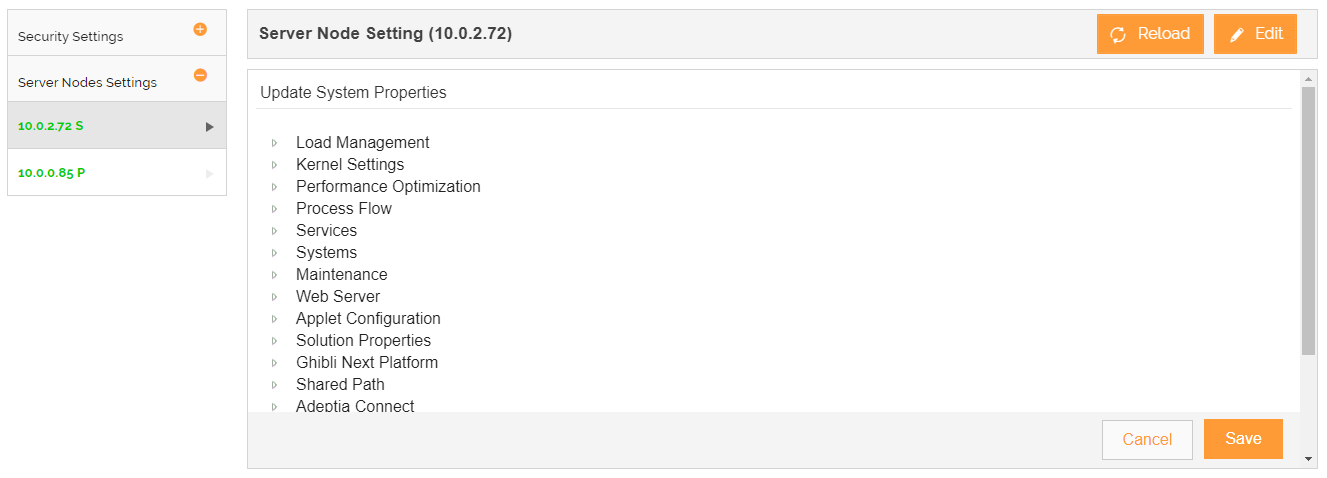This screenshot has height=478, width=1327.
Task: Click the arrow icon beside 10.0.2.72 S
Action: pyautogui.click(x=210, y=127)
